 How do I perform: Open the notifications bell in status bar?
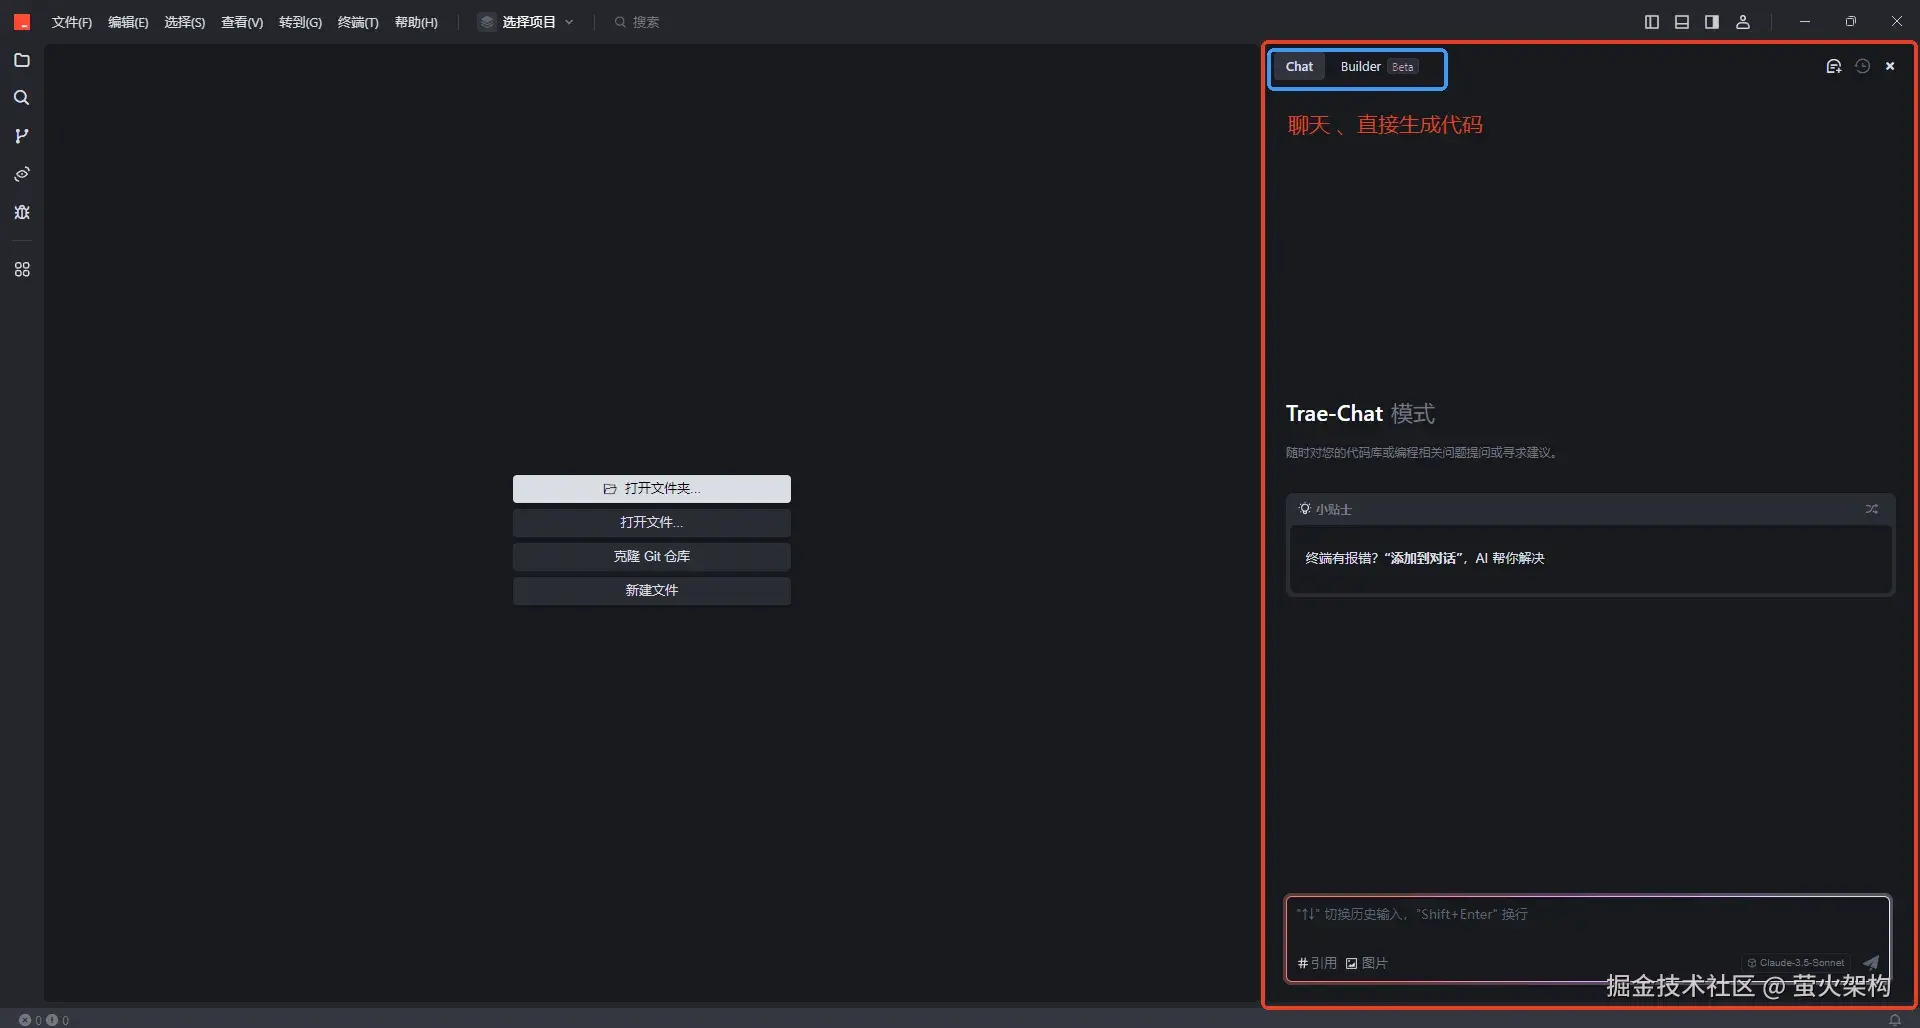pos(1895,1020)
